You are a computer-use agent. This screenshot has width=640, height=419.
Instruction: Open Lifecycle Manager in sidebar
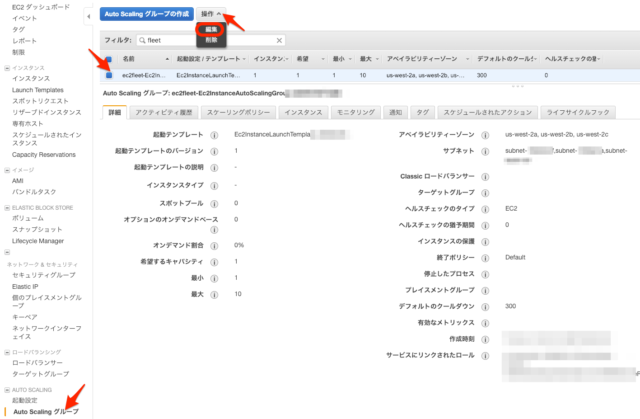pyautogui.click(x=38, y=241)
